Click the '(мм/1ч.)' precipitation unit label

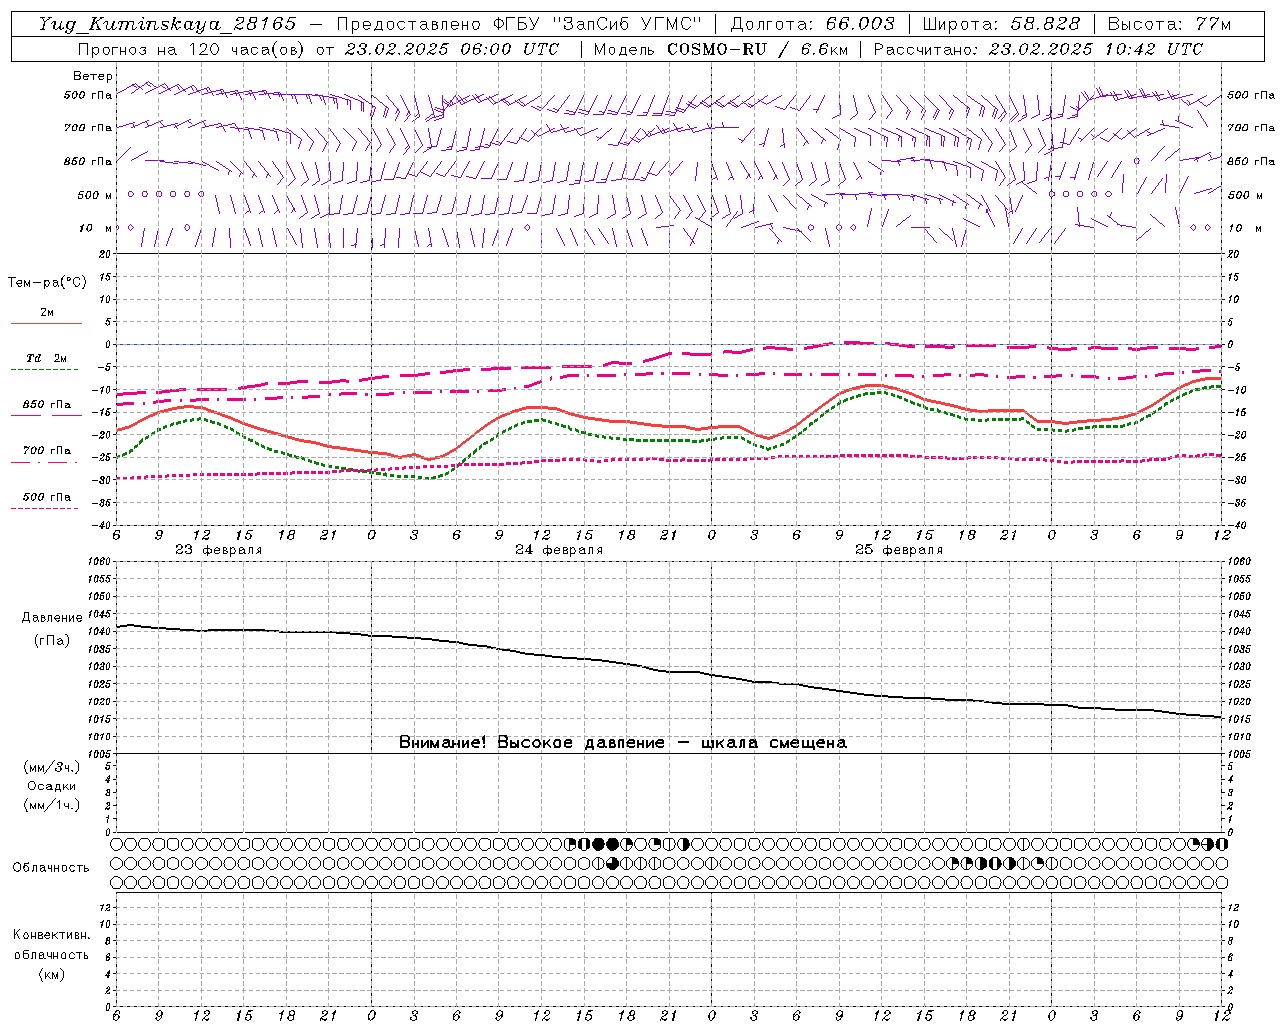click(x=51, y=805)
